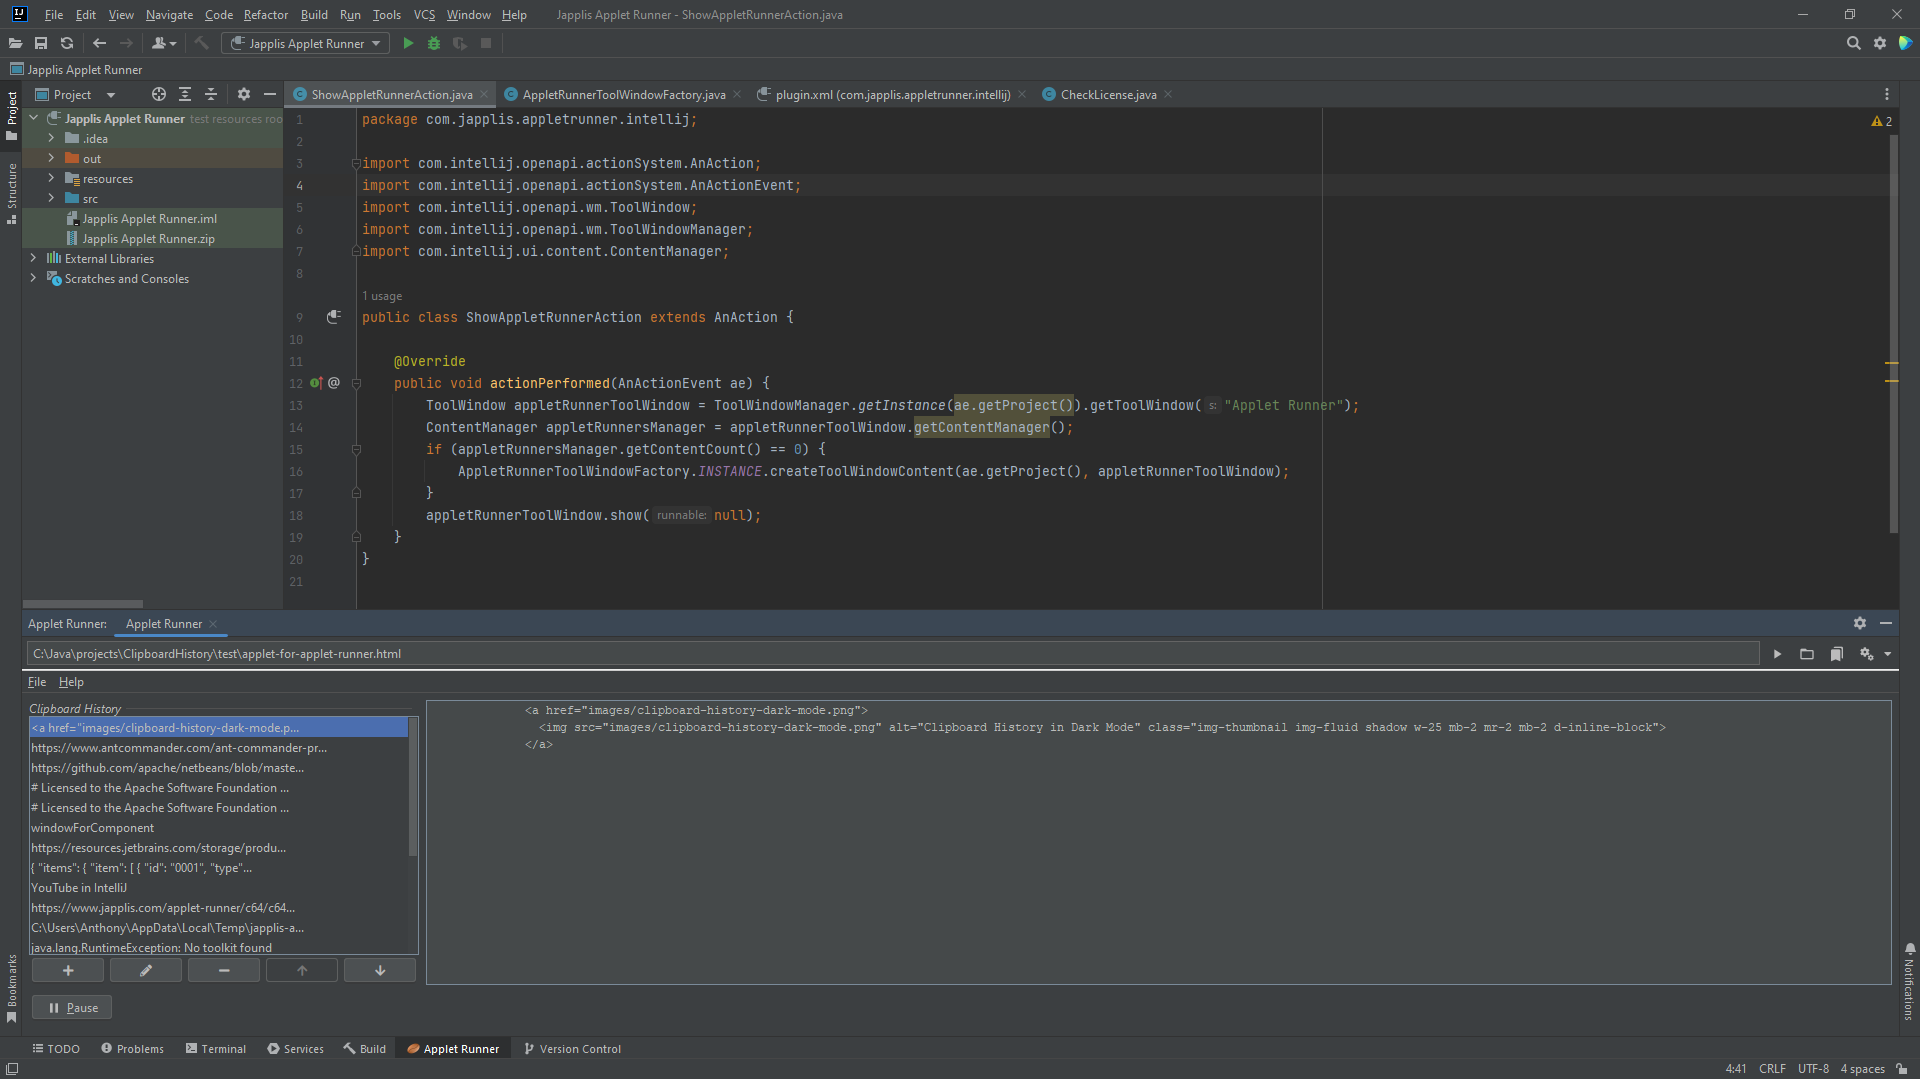This screenshot has width=1920, height=1080.
Task: Switch to AppletRunnerToolWindowFactory.java tab
Action: click(x=623, y=94)
